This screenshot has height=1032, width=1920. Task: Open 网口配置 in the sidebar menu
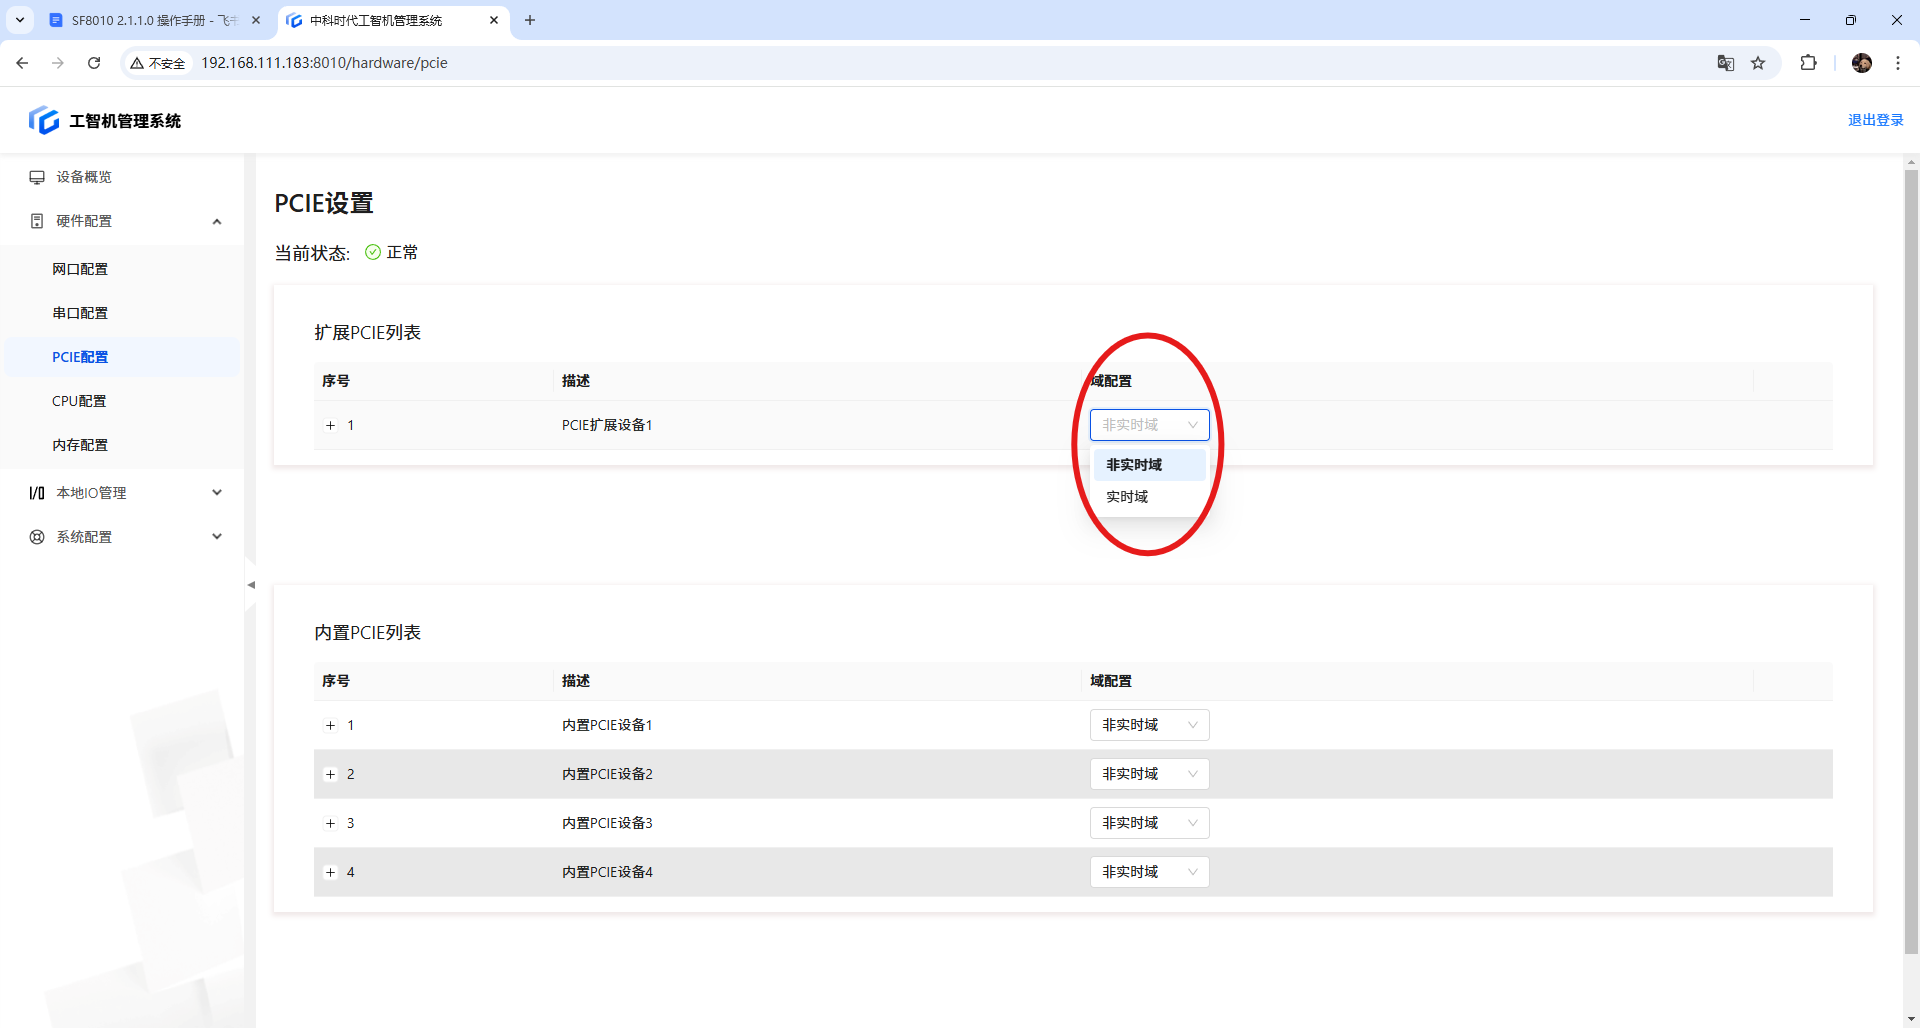80,269
